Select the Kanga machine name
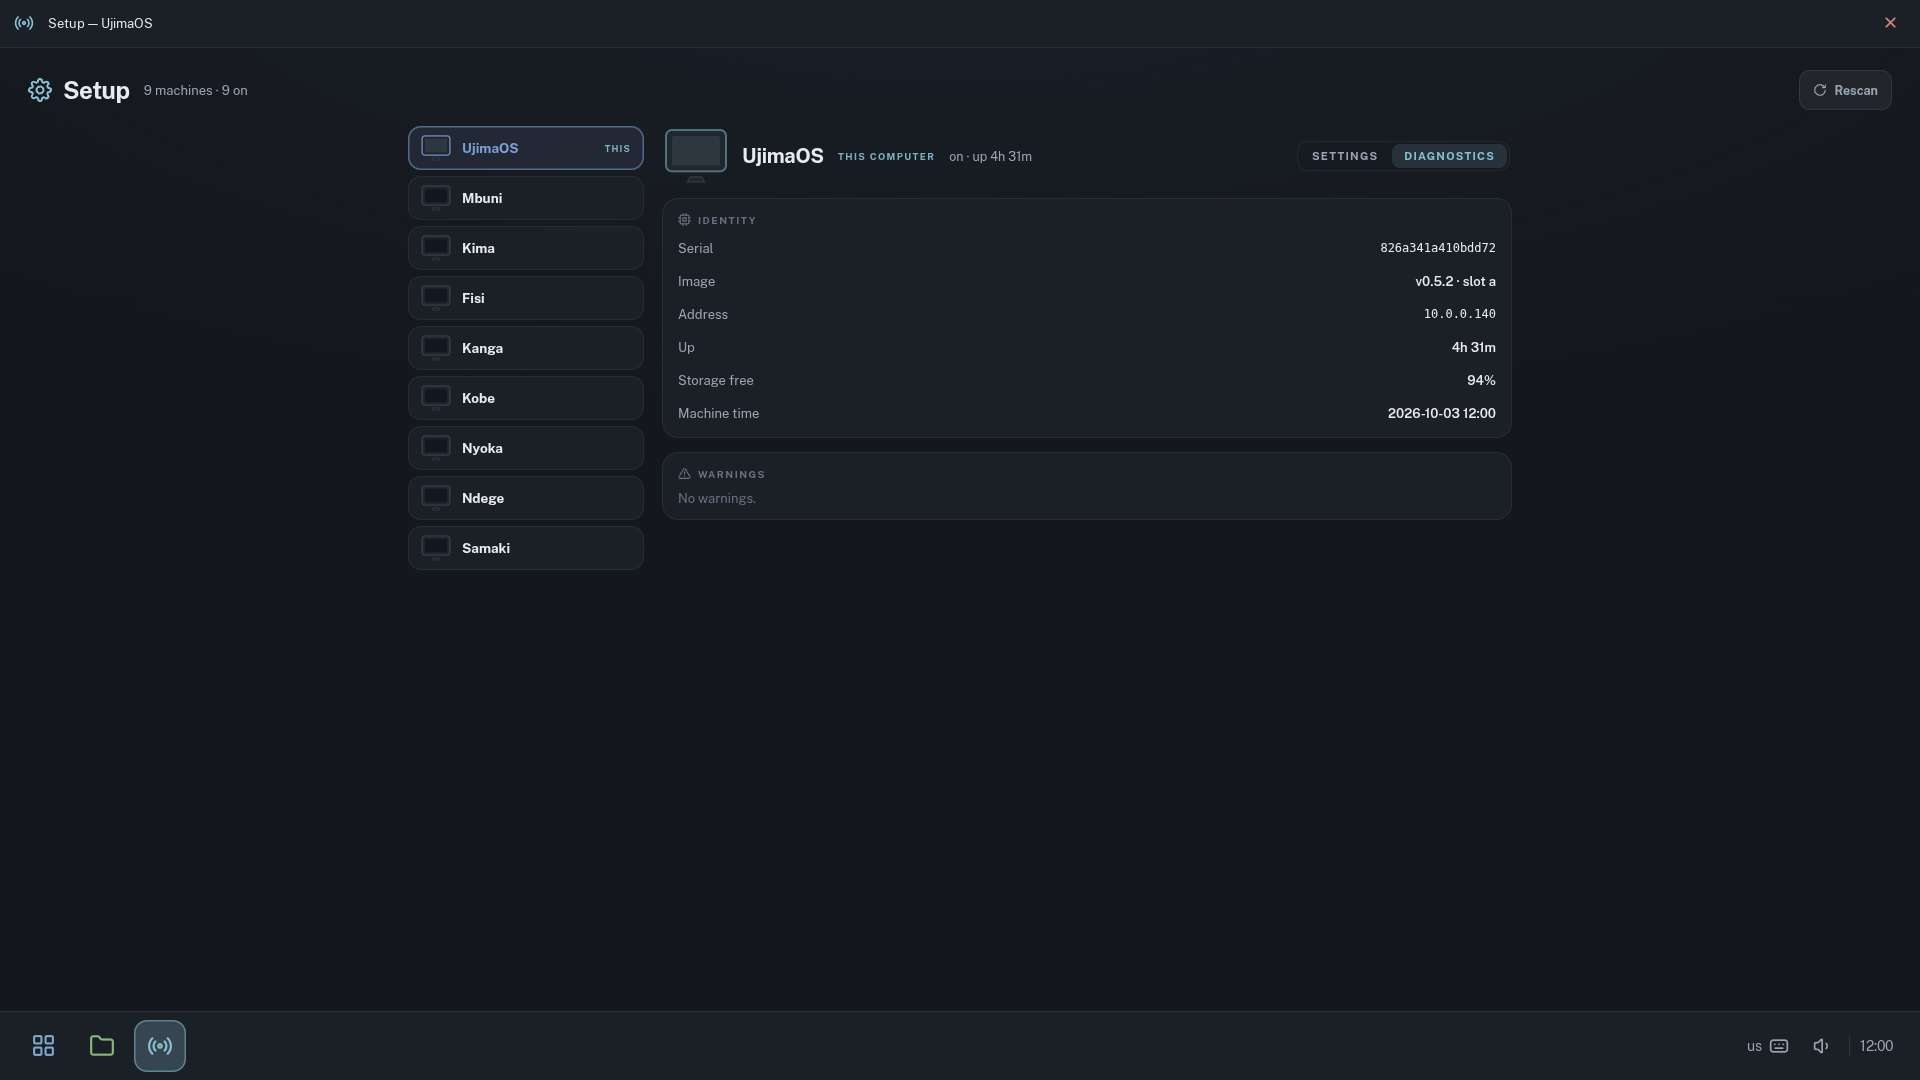This screenshot has width=1920, height=1080. pyautogui.click(x=482, y=348)
